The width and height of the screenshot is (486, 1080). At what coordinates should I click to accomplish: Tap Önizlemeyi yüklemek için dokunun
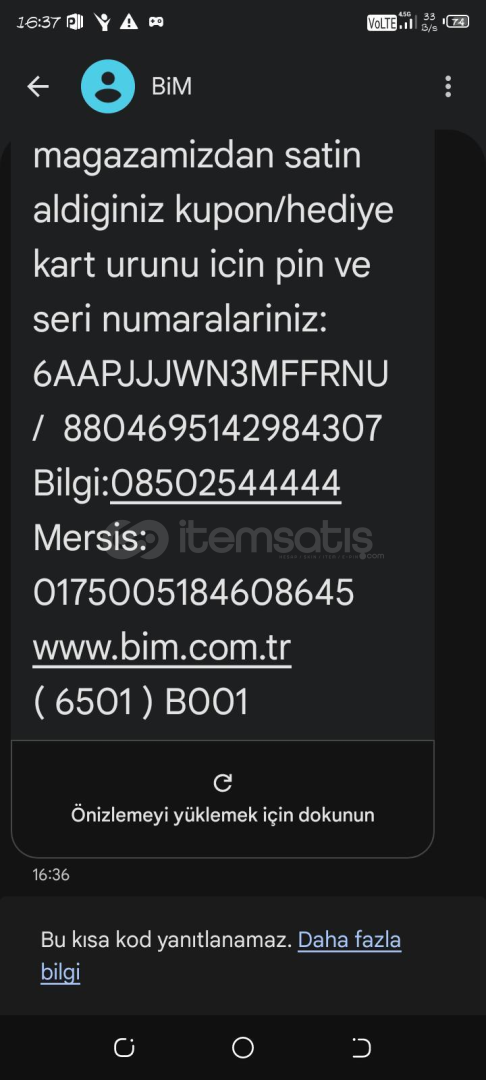[223, 815]
